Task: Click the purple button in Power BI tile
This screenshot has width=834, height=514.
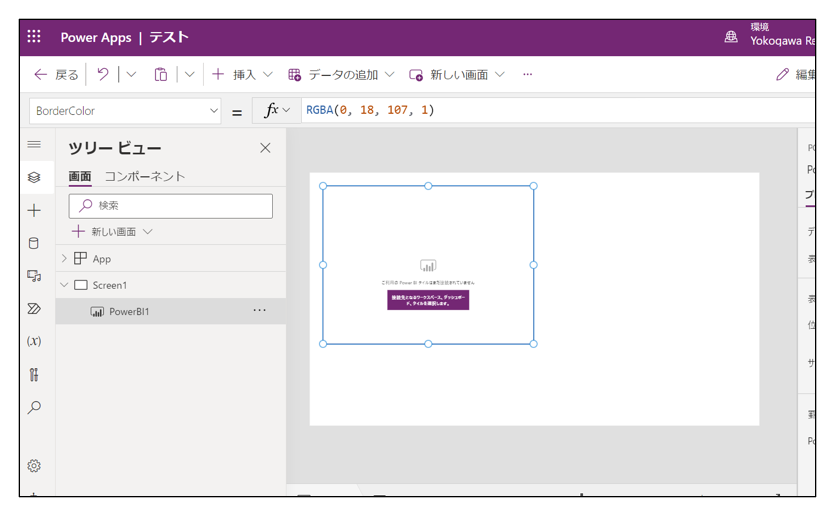Action: (x=428, y=300)
